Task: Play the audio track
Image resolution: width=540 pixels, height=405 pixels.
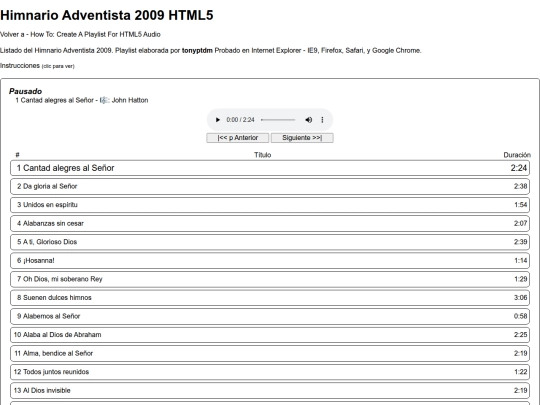Action: tap(217, 120)
